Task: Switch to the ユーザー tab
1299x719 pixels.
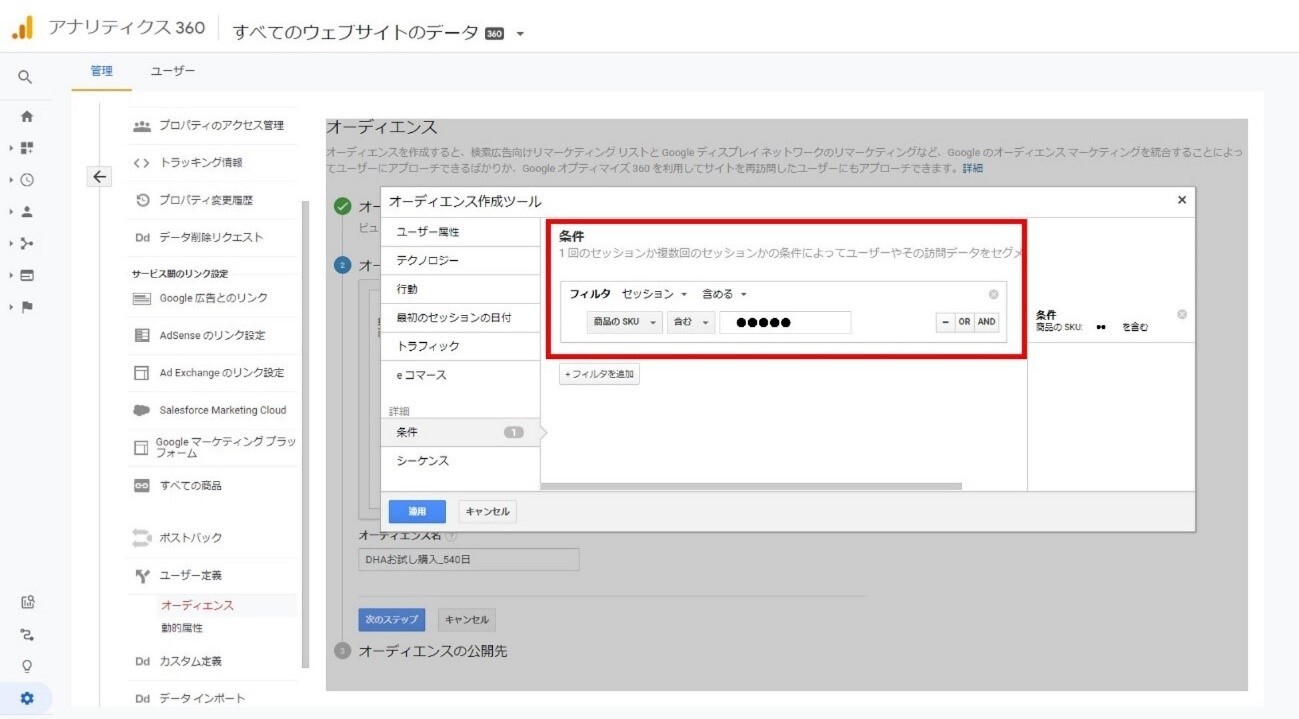Action: coord(173,71)
